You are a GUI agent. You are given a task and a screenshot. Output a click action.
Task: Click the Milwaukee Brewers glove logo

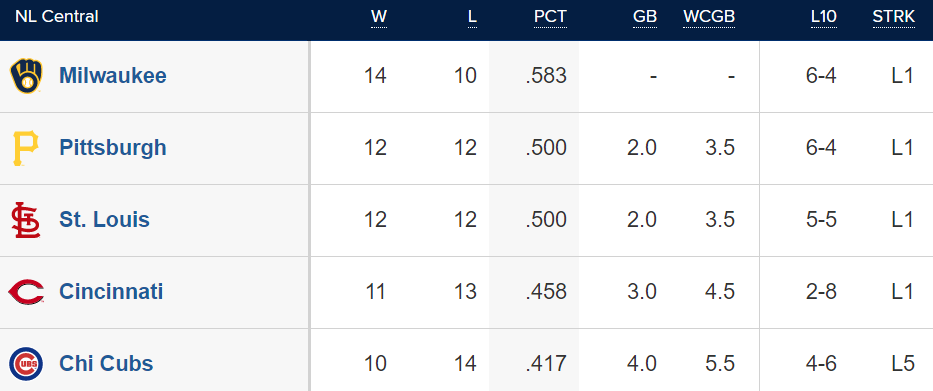tap(26, 76)
